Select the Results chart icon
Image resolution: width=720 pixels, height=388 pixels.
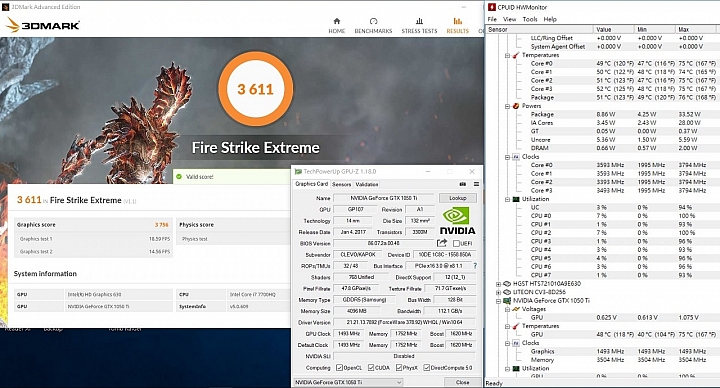458,21
